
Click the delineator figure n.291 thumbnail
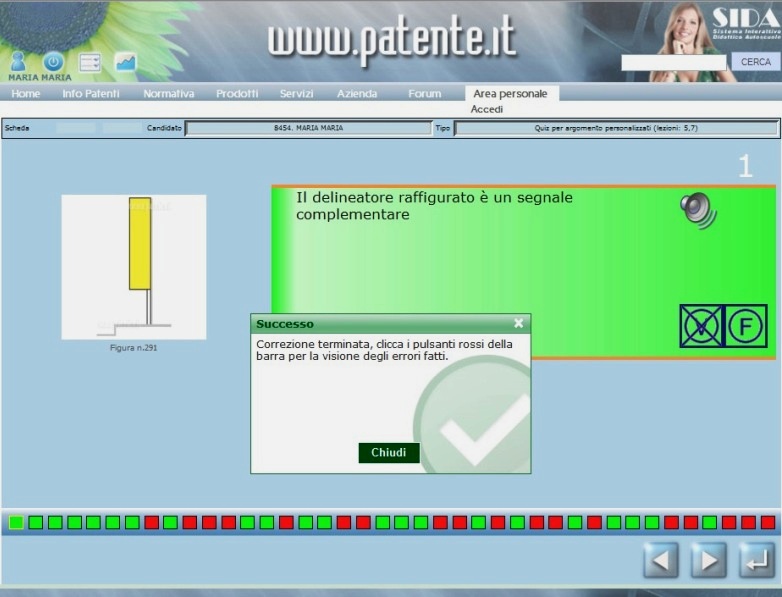(x=134, y=267)
